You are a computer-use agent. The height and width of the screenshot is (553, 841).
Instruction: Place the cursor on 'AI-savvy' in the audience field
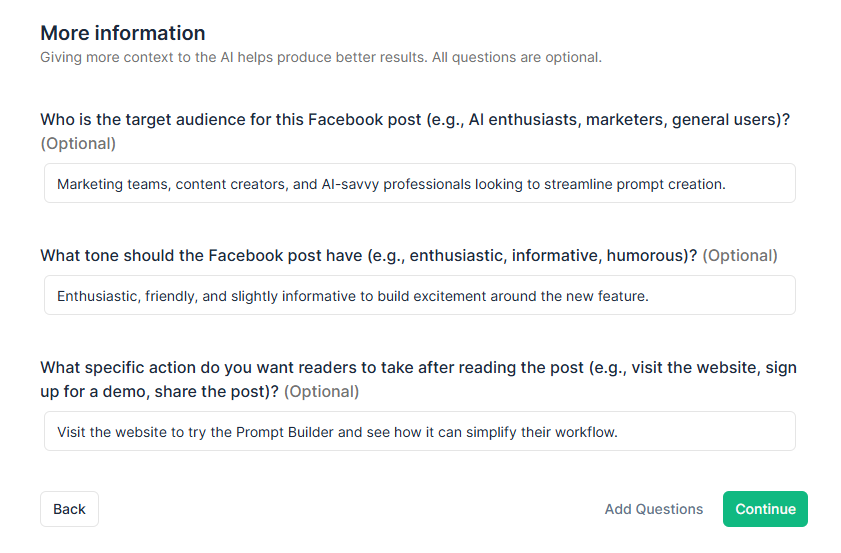tap(350, 184)
